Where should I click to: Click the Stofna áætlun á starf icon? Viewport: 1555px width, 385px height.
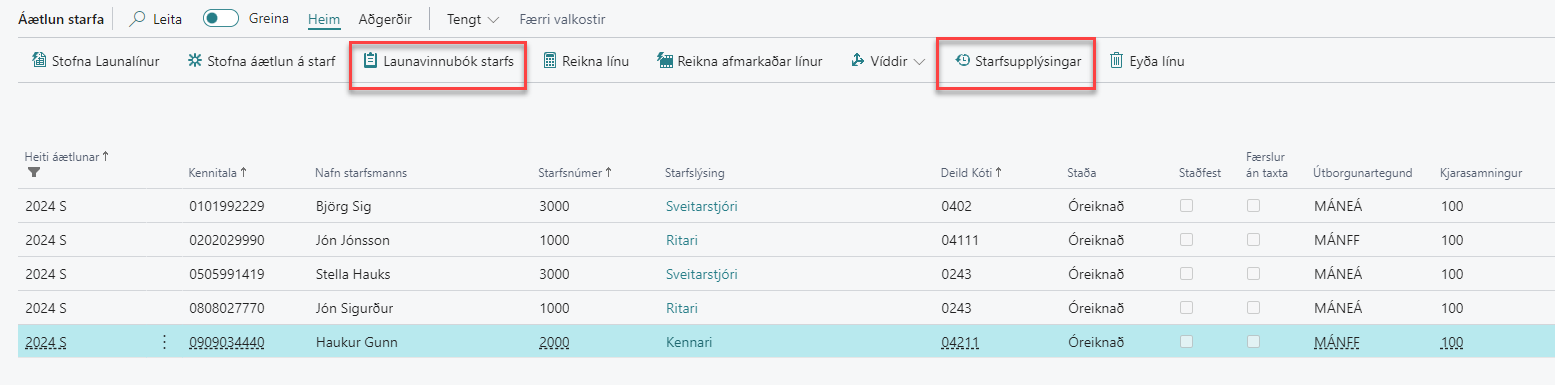pos(195,61)
